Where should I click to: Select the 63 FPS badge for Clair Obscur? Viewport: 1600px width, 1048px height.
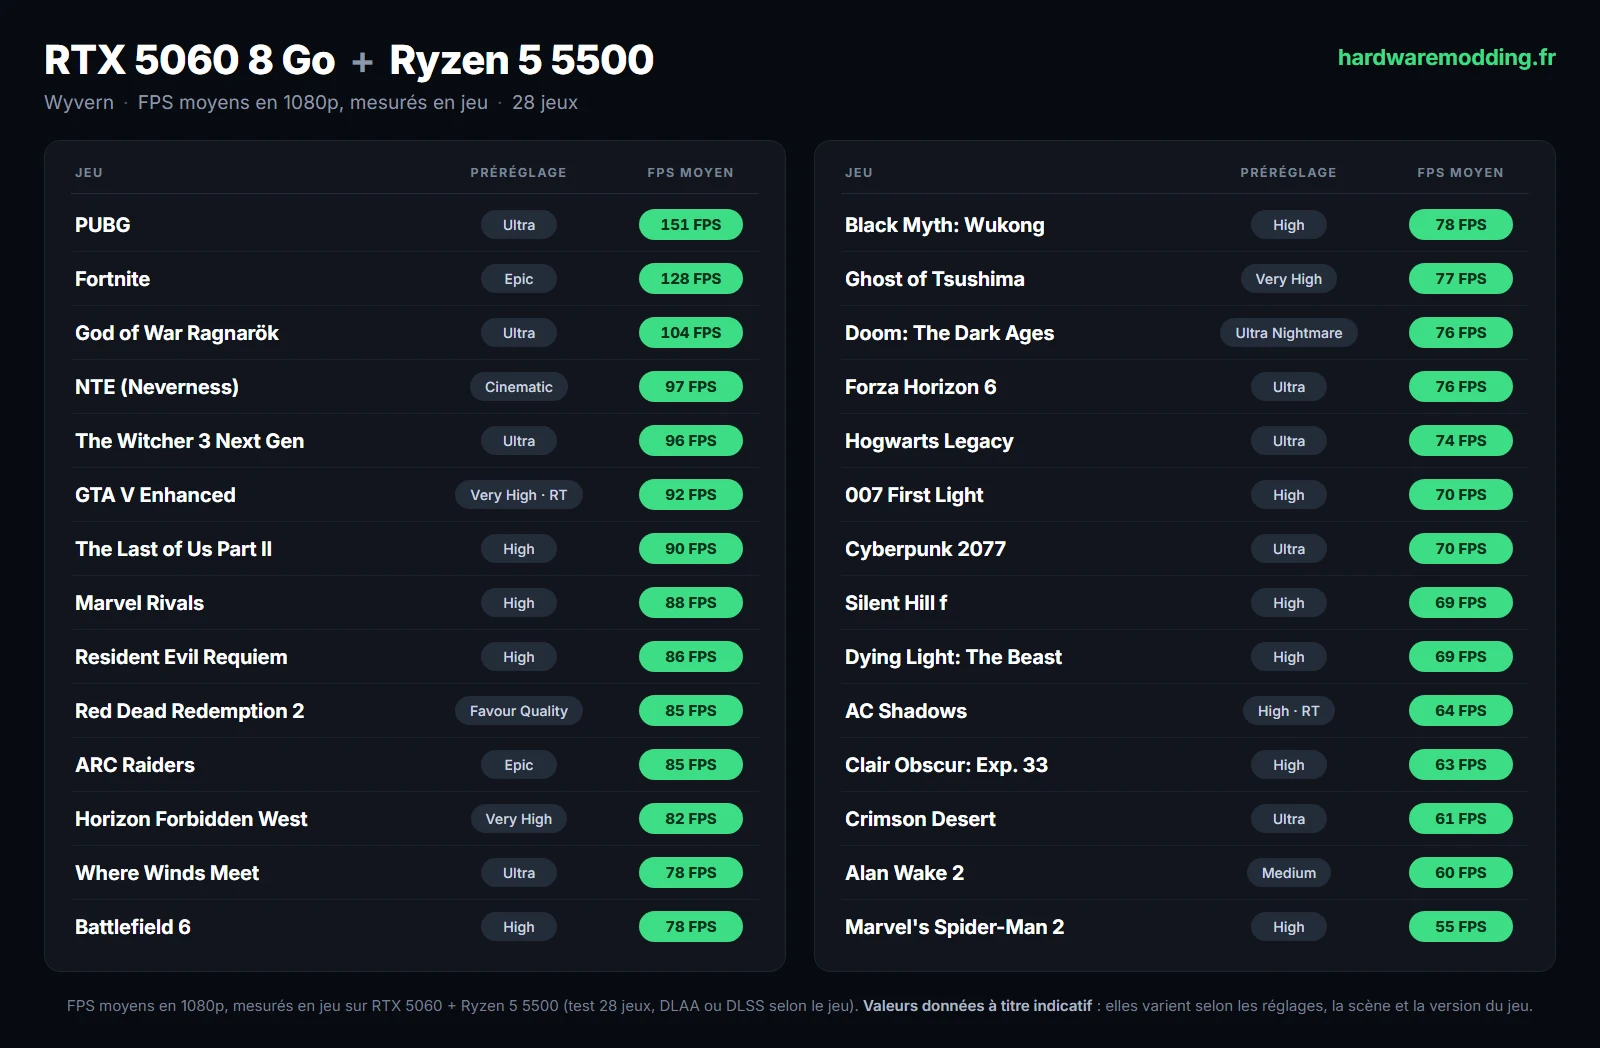(x=1461, y=765)
